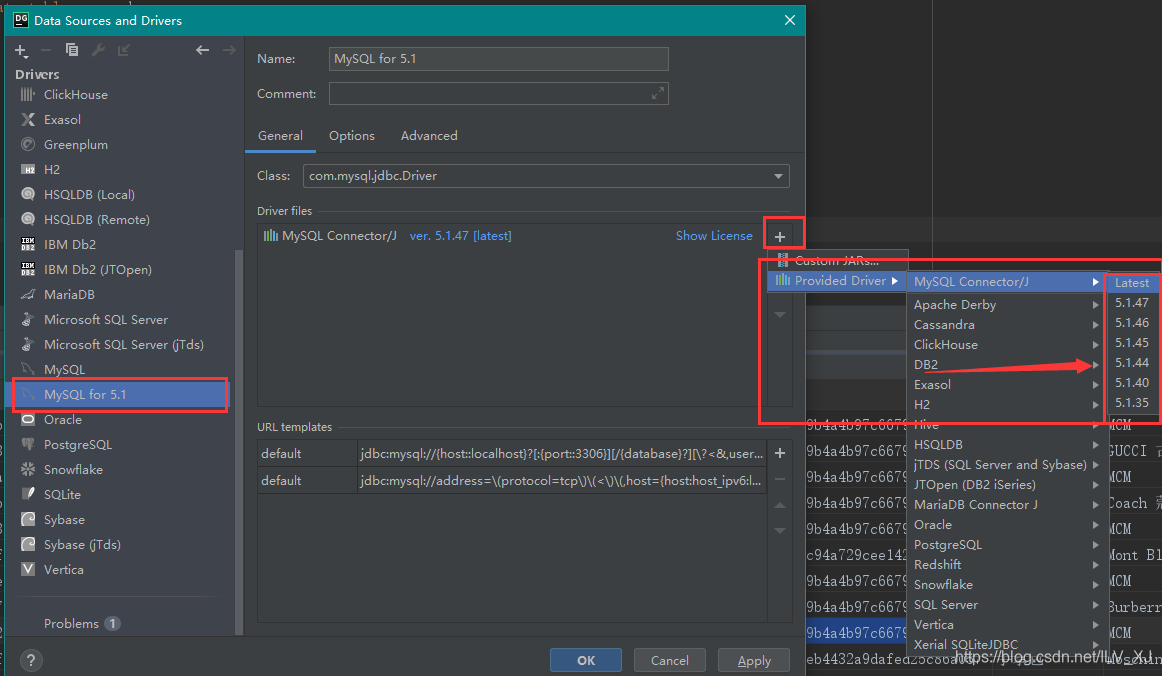The height and width of the screenshot is (676, 1162).
Task: Expand the Apache Derby driver submenu
Action: click(x=1006, y=305)
